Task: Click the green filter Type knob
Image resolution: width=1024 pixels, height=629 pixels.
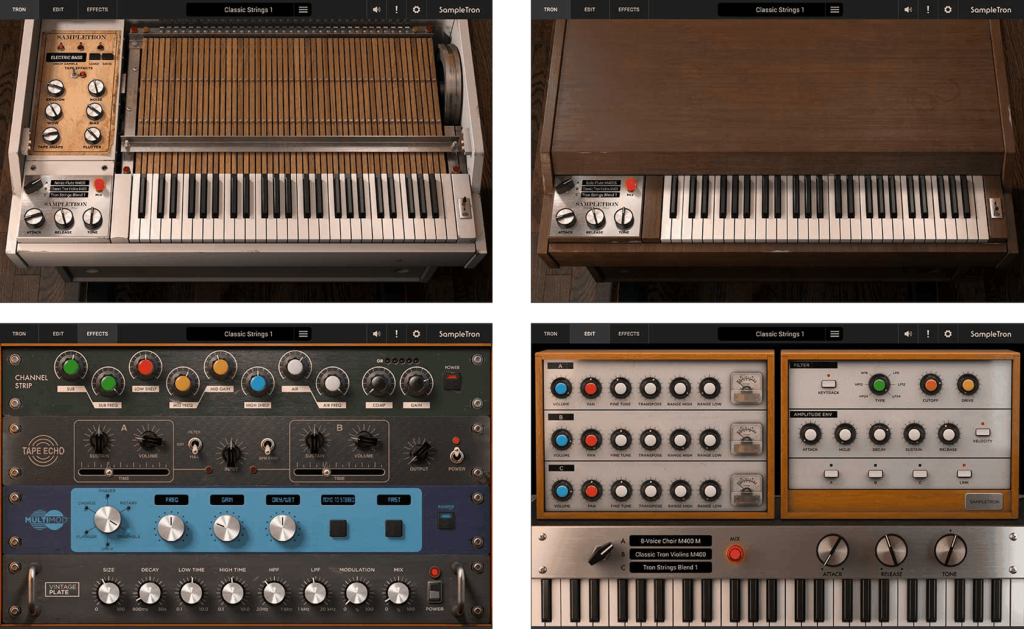Action: tap(879, 384)
